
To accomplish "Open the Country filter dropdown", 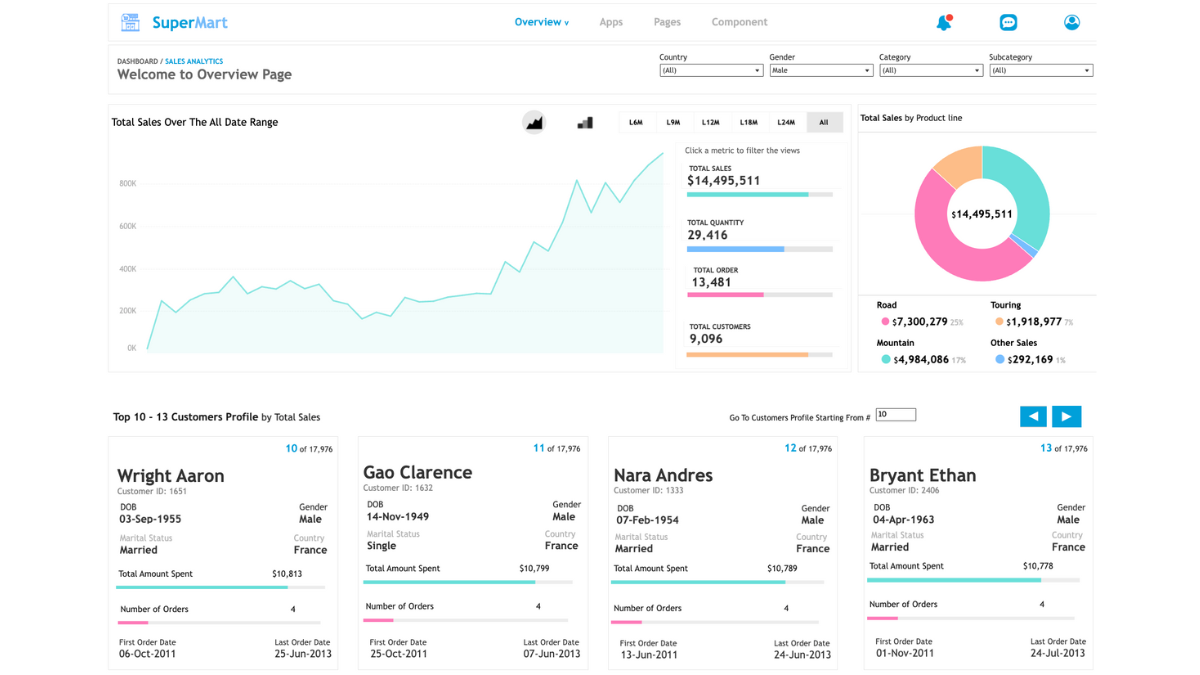I will tap(711, 71).
